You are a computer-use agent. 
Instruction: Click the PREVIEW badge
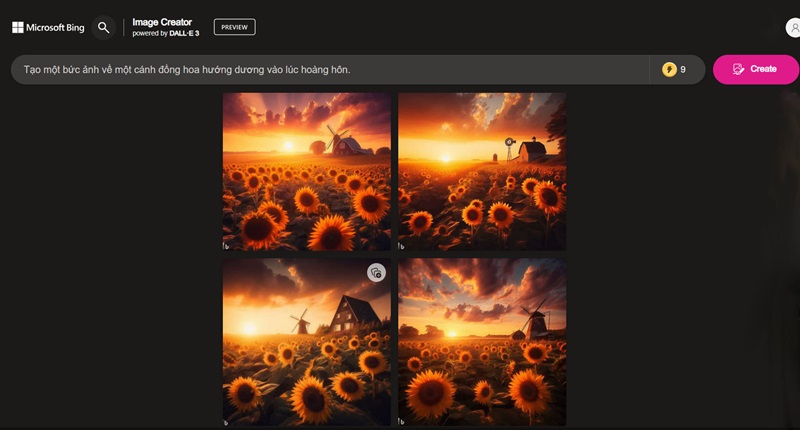coord(235,27)
